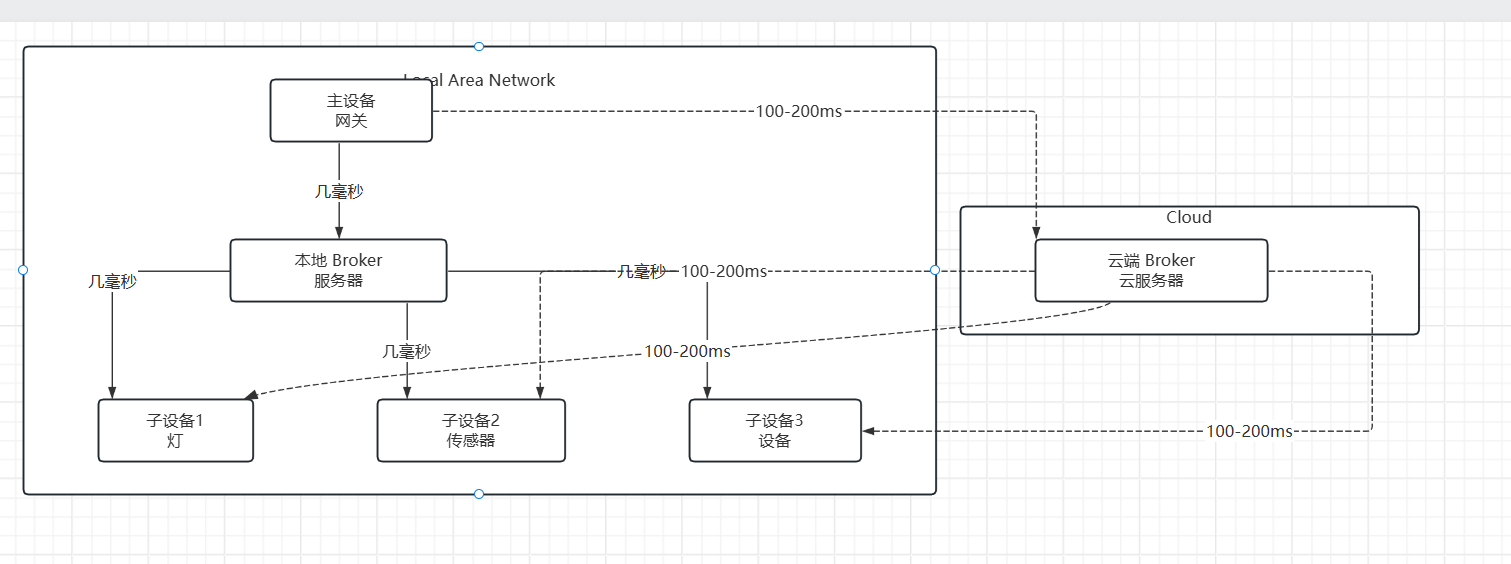1511x564 pixels.
Task: Select the 云端 Broker 云服务器 node
Action: [x=1151, y=270]
